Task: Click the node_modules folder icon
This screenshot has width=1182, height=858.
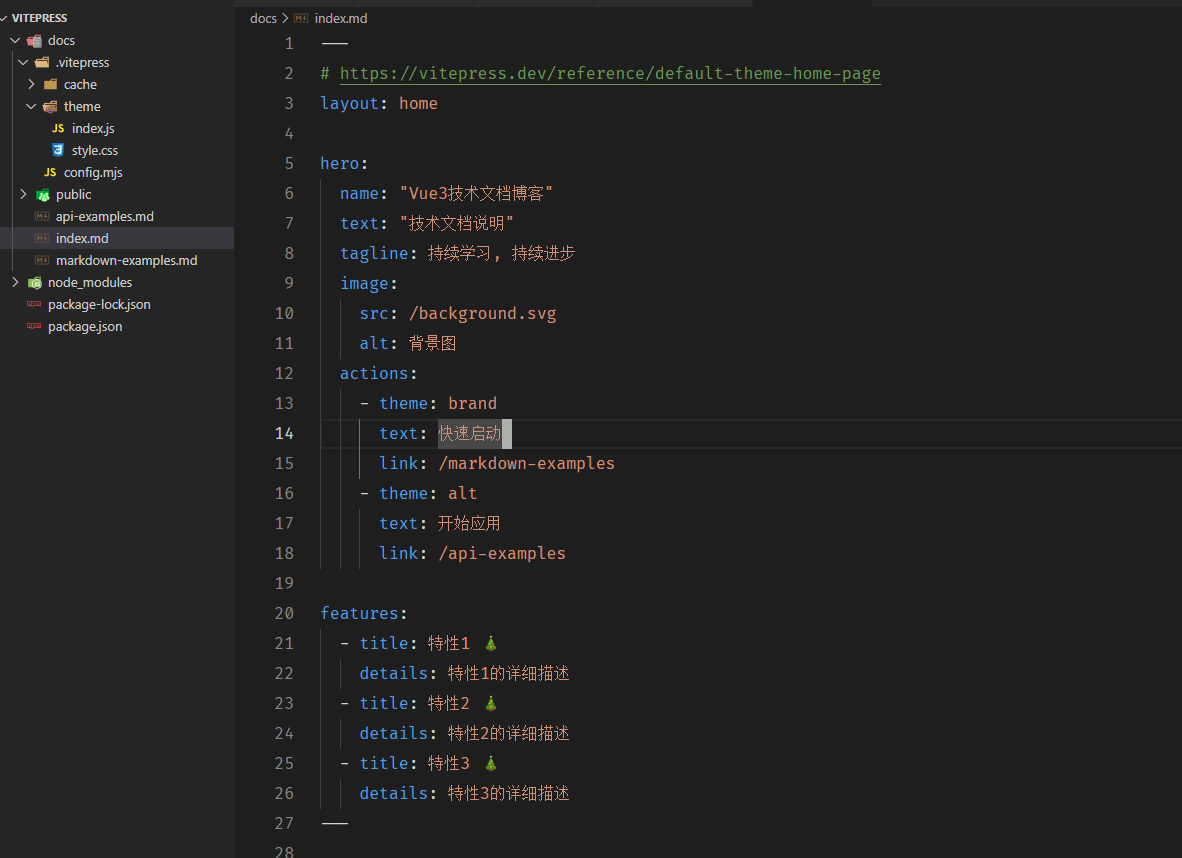Action: pos(35,283)
